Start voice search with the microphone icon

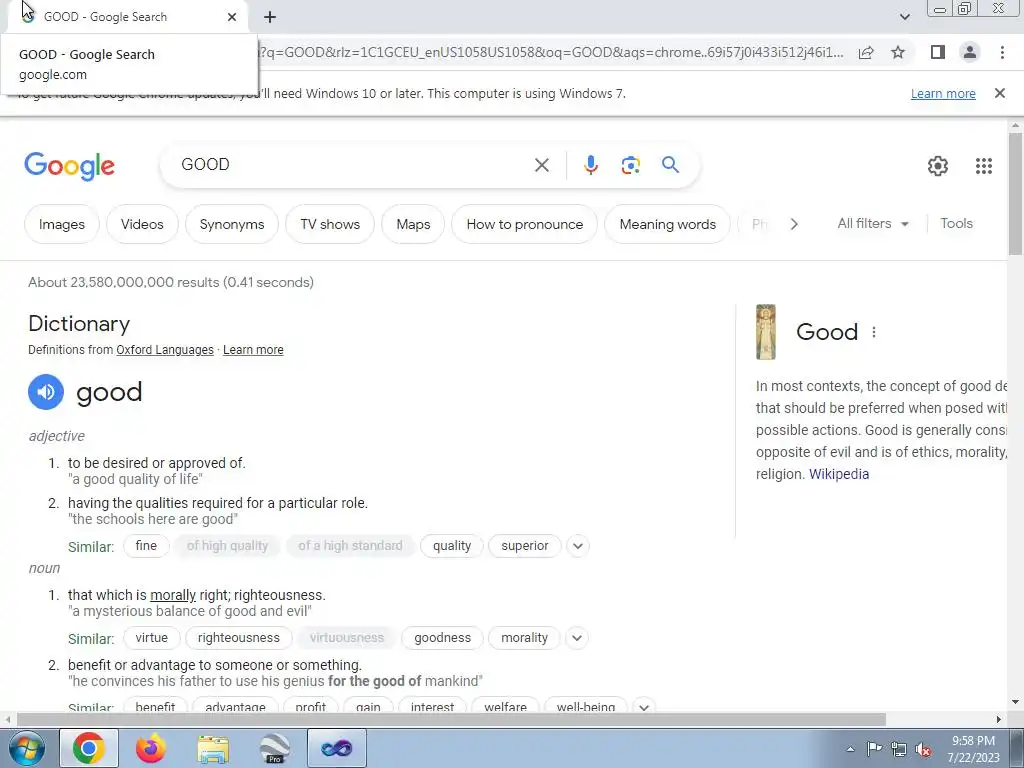[590, 165]
